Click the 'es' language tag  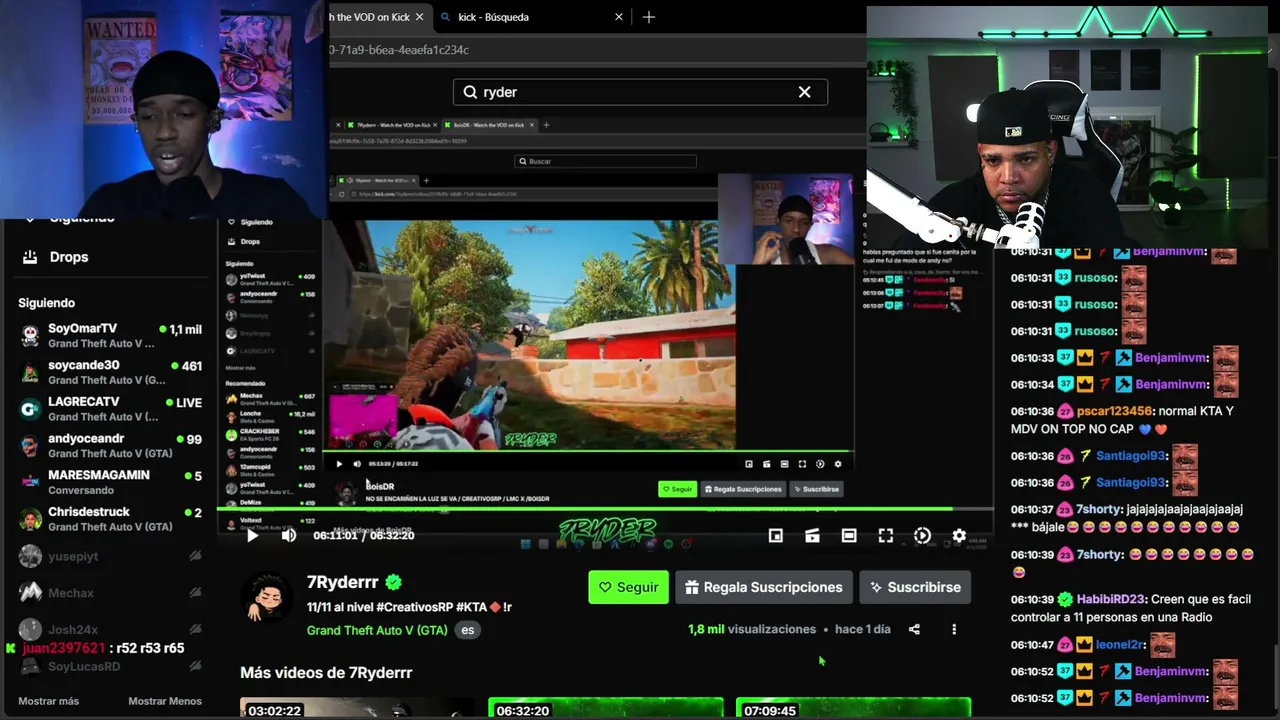click(x=467, y=630)
